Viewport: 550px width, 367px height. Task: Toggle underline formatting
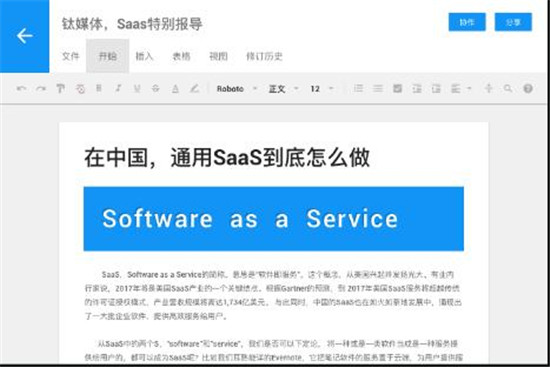pos(137,89)
